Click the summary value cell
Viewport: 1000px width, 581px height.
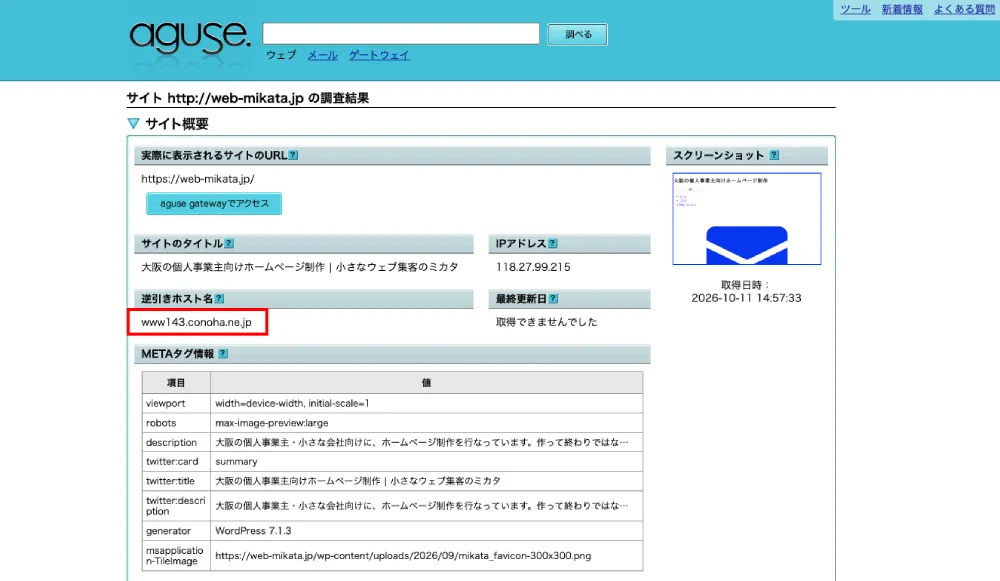point(426,461)
